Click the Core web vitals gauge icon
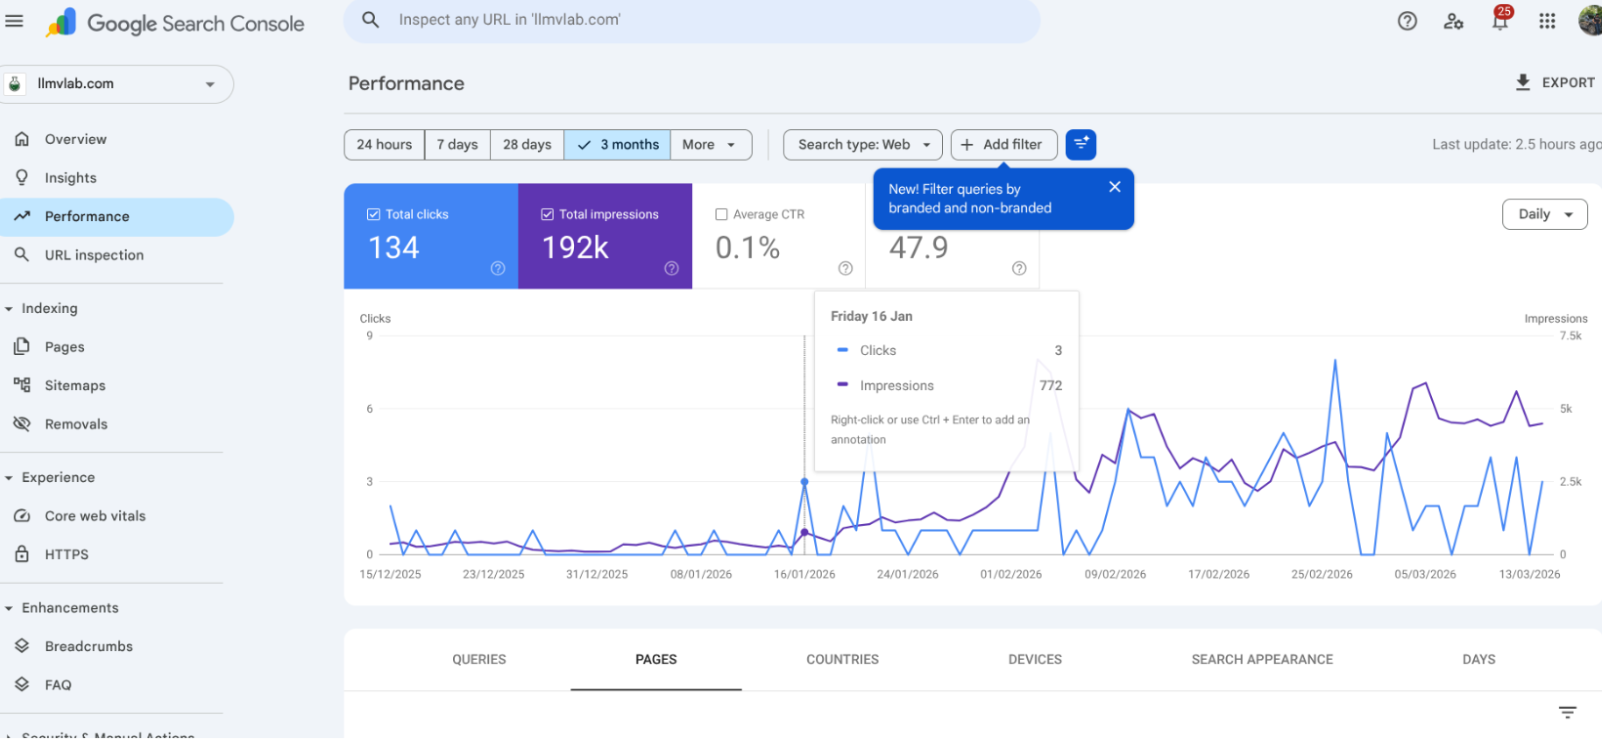This screenshot has height=740, width=1602. click(22, 516)
